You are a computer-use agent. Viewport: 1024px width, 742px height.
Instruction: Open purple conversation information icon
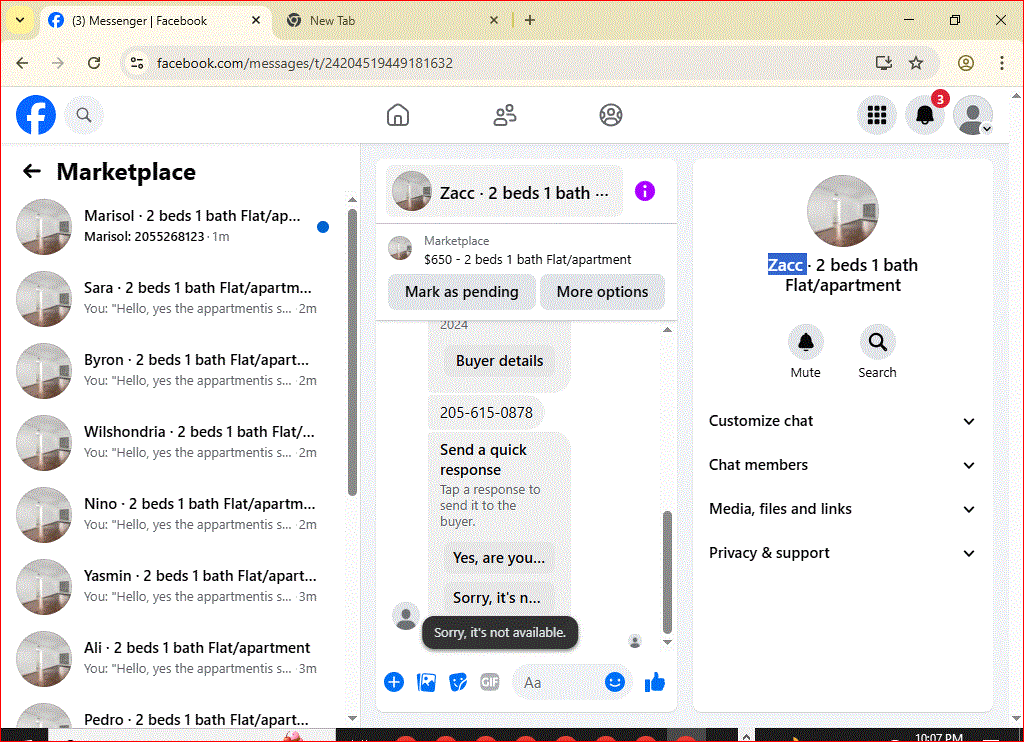645,191
